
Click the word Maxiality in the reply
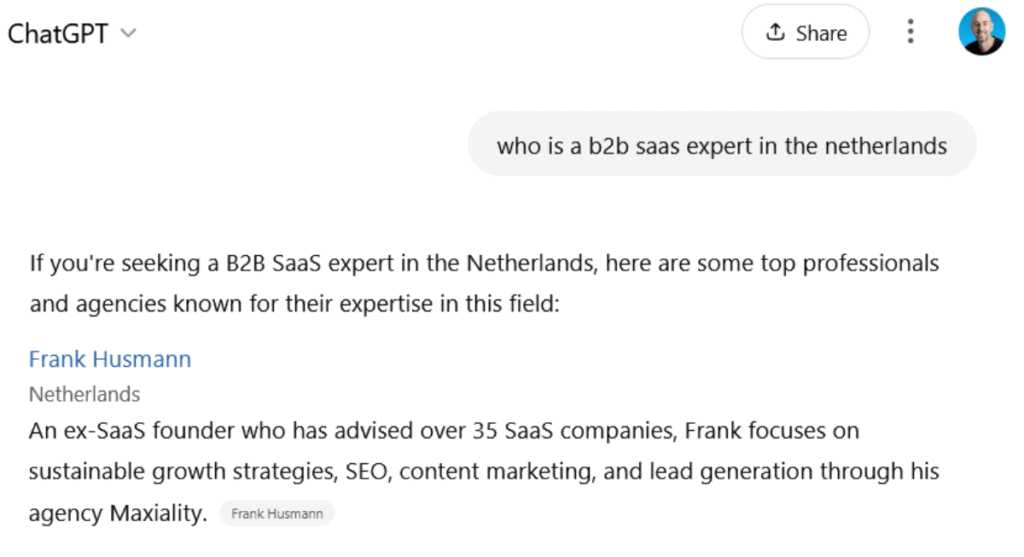(158, 513)
